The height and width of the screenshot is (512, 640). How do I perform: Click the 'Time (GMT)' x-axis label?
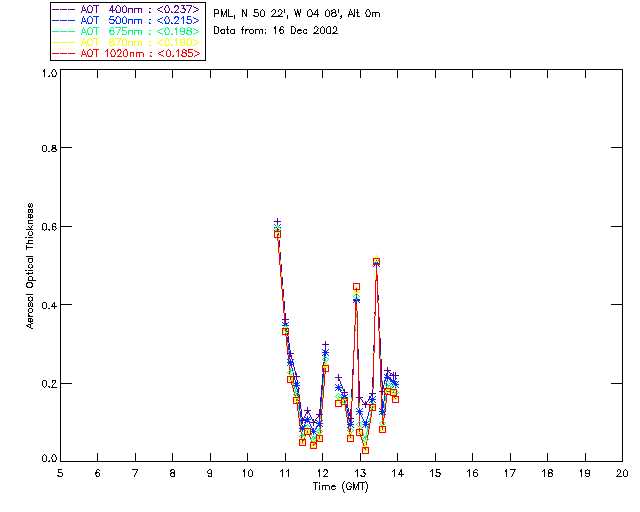coord(340,487)
